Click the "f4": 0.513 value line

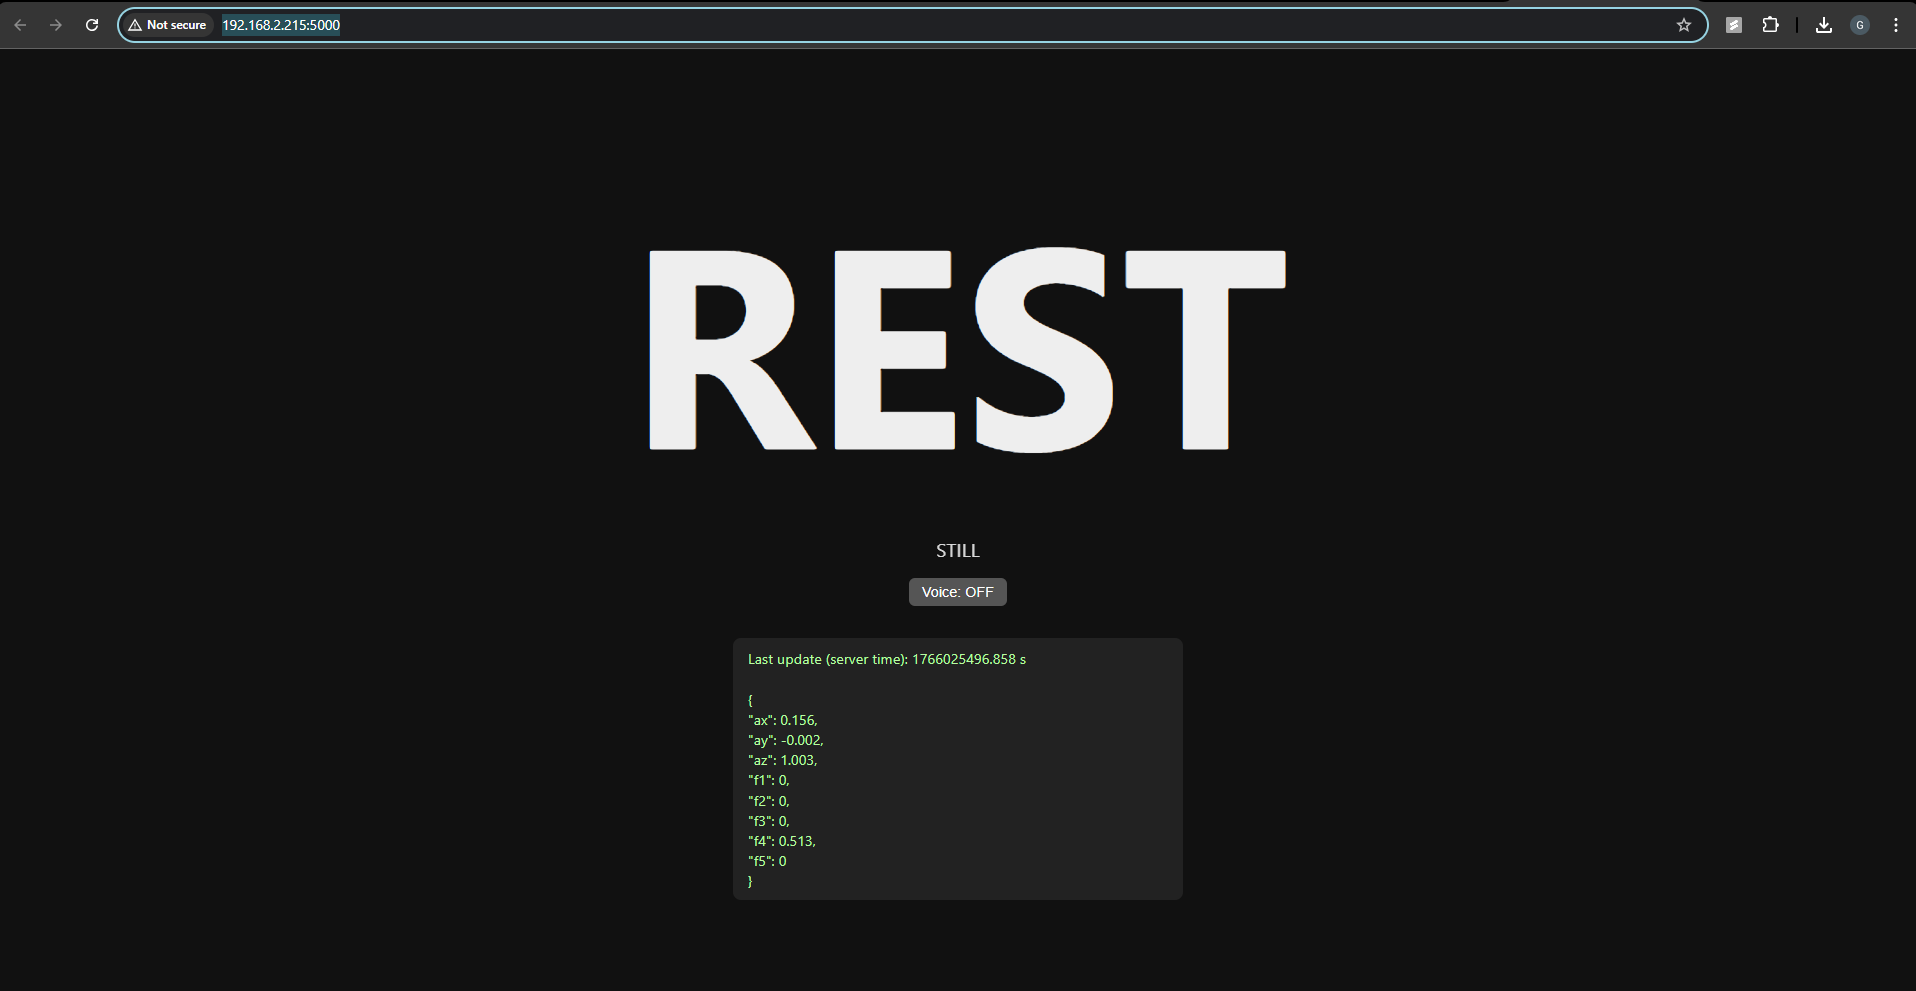pos(782,841)
